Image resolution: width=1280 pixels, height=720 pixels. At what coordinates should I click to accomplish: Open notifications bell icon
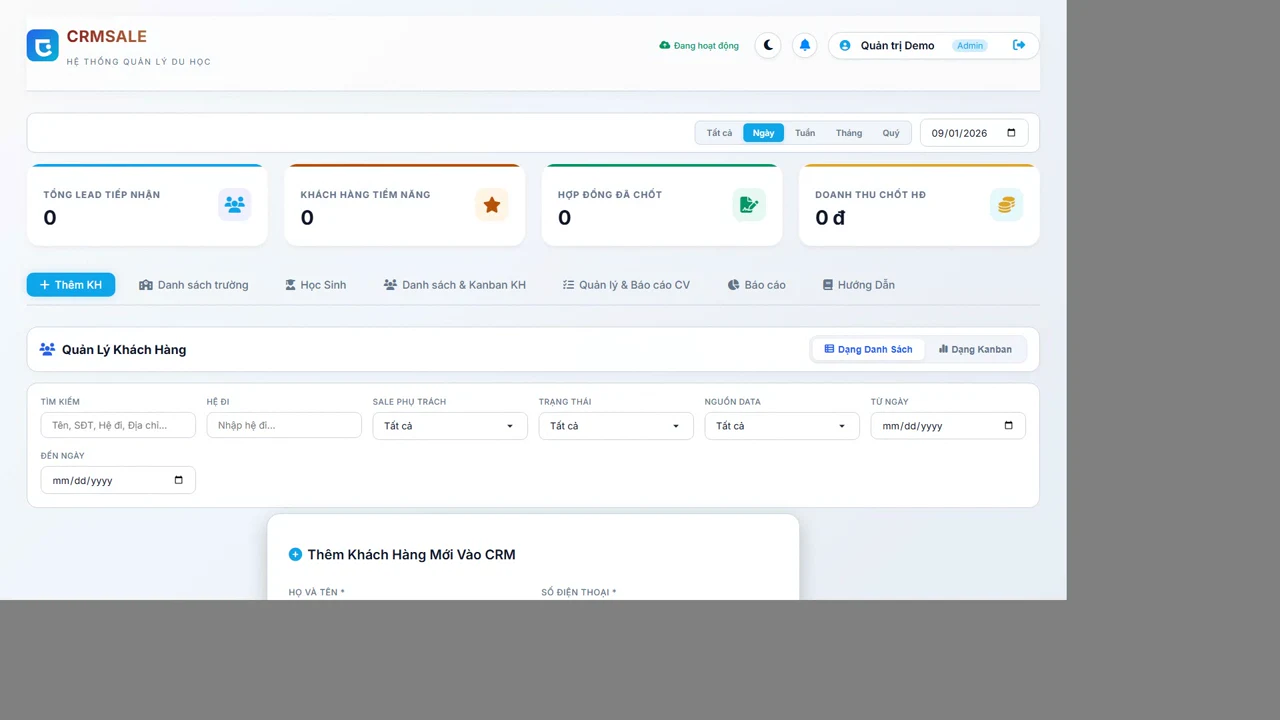click(805, 45)
